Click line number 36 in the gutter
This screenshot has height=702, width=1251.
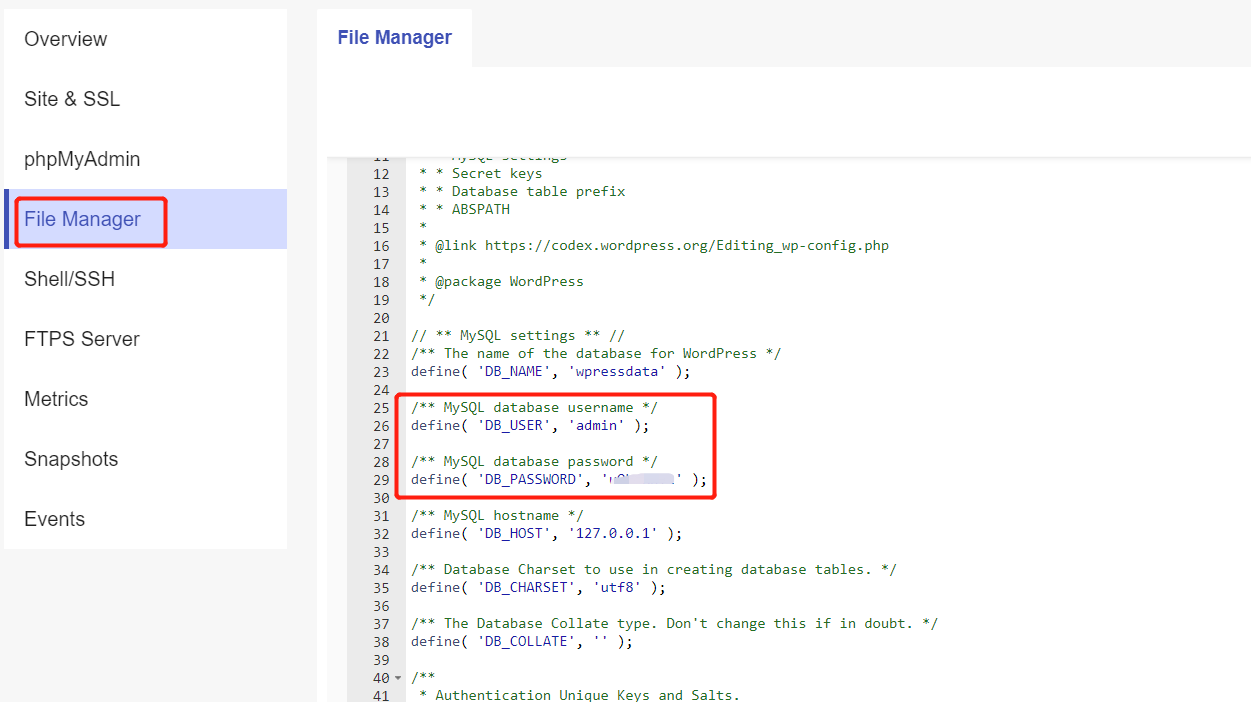pos(381,606)
